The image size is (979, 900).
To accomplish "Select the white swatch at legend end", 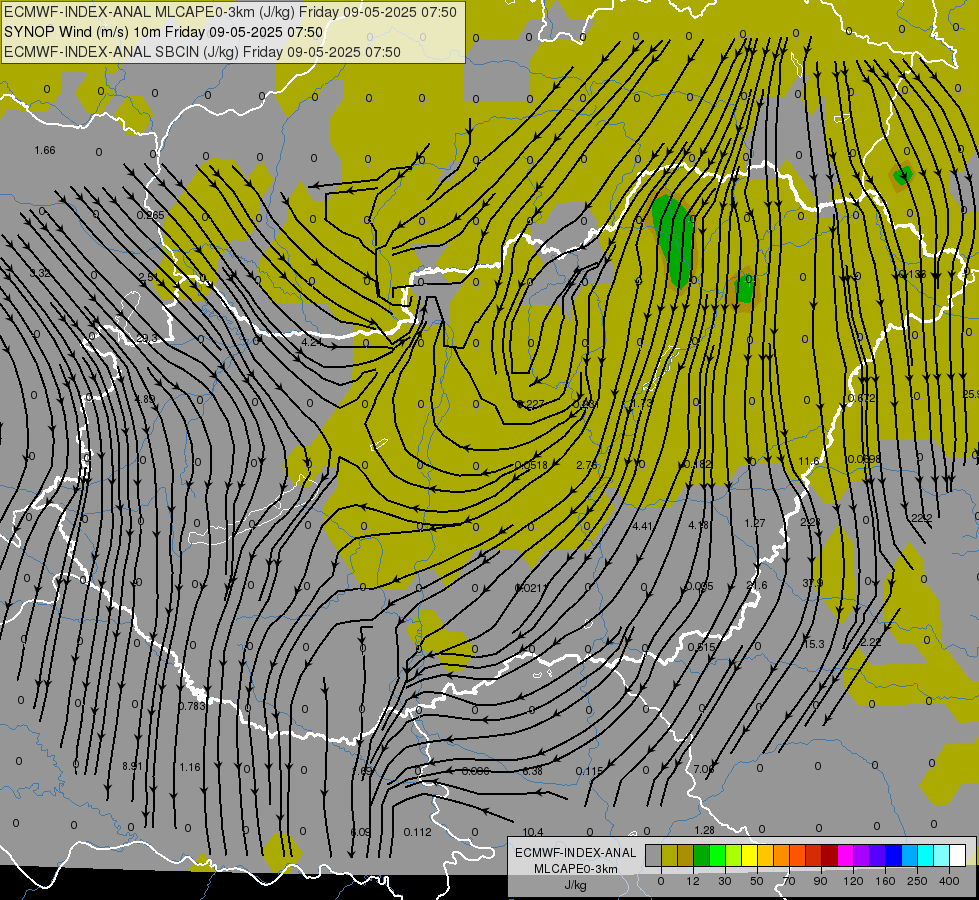I will coord(958,856).
